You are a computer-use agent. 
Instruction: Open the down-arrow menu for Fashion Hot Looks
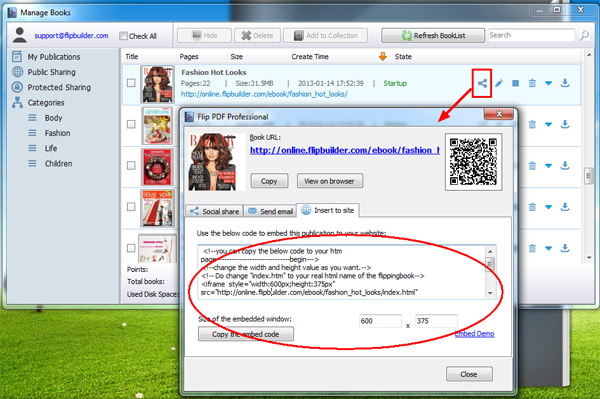coord(548,83)
